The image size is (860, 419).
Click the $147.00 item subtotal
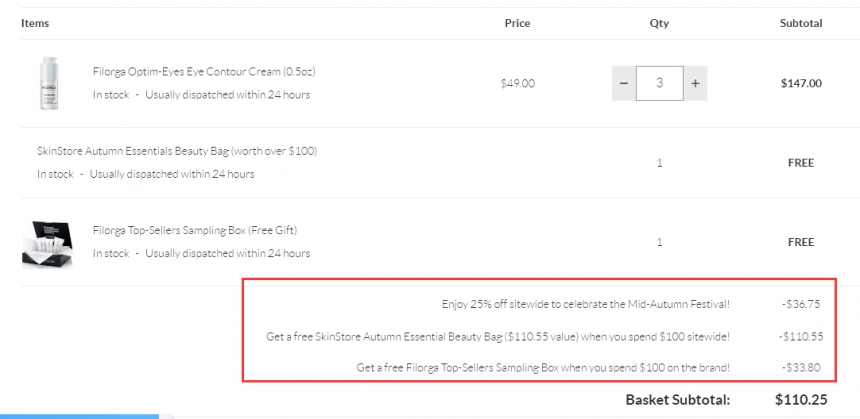coord(801,84)
